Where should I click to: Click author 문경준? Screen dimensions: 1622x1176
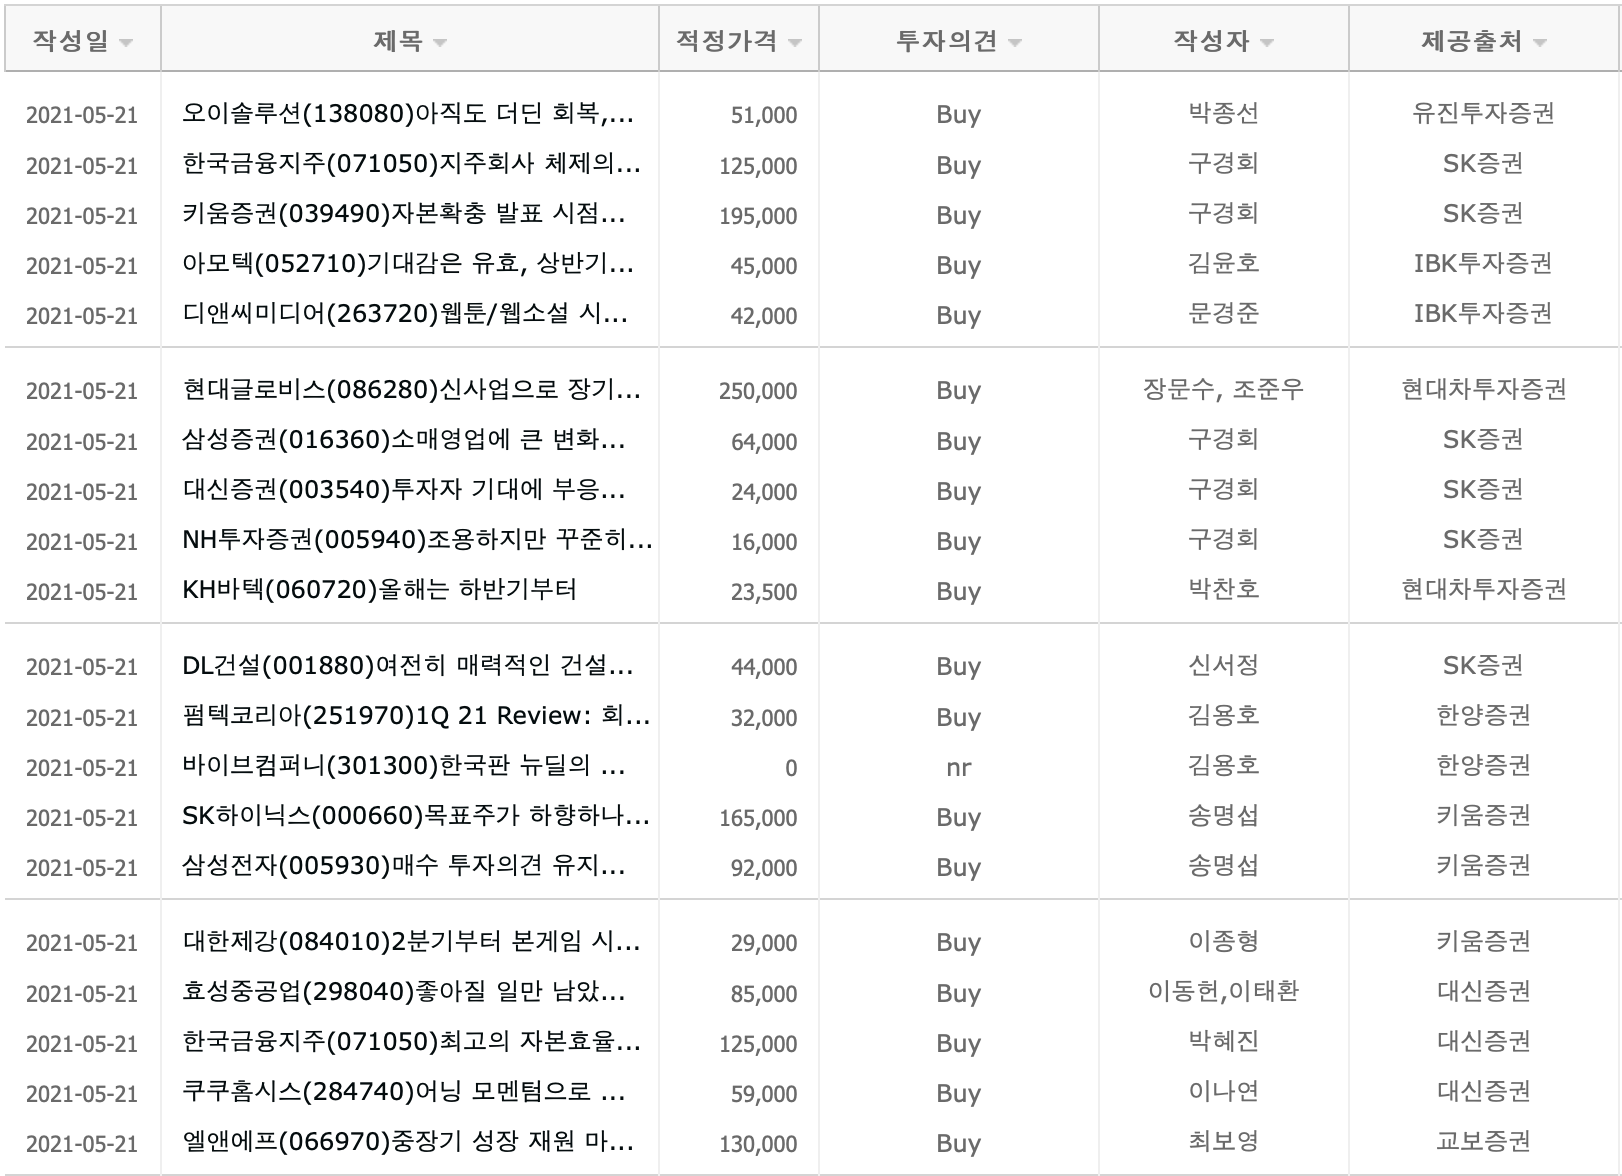tap(1223, 313)
